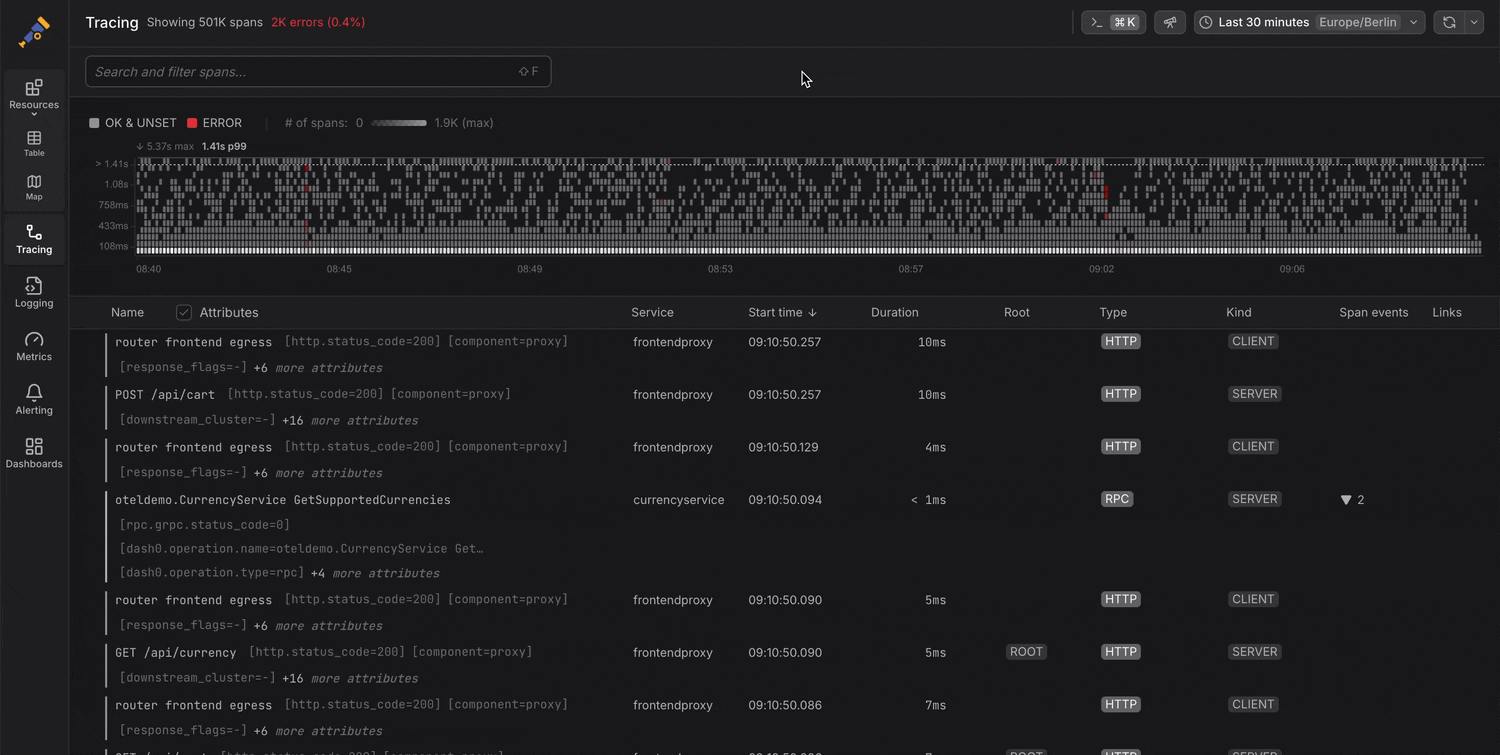This screenshot has height=755, width=1500.
Task: Click the < 1ms duration cell
Action: (928, 500)
